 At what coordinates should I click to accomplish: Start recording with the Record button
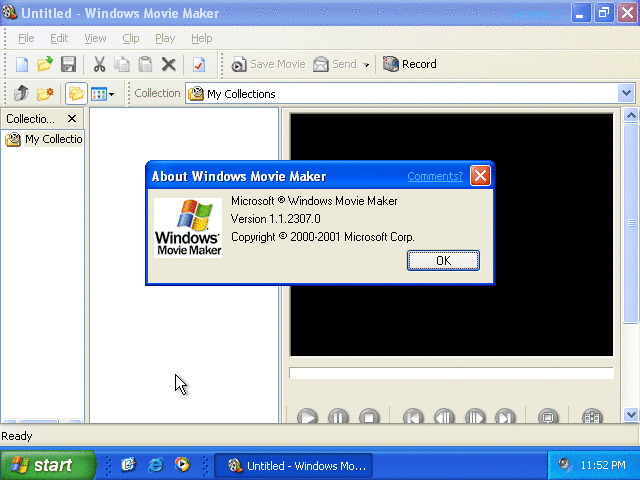pyautogui.click(x=409, y=64)
